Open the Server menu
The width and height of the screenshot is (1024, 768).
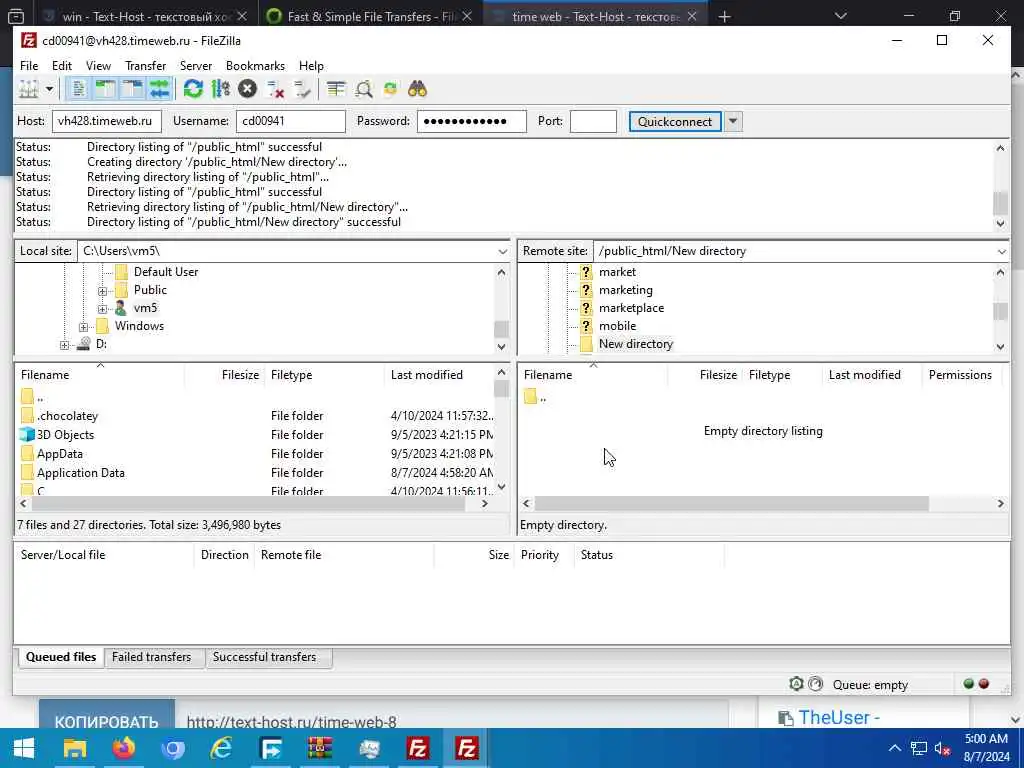[196, 65]
